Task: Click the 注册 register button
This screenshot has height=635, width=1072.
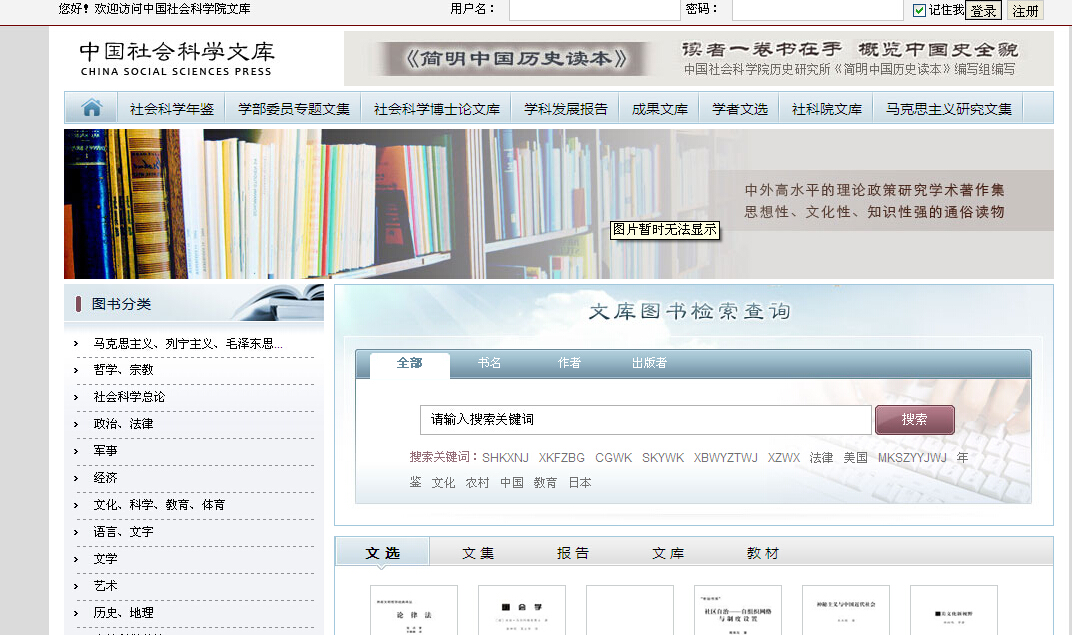Action: click(x=1026, y=11)
